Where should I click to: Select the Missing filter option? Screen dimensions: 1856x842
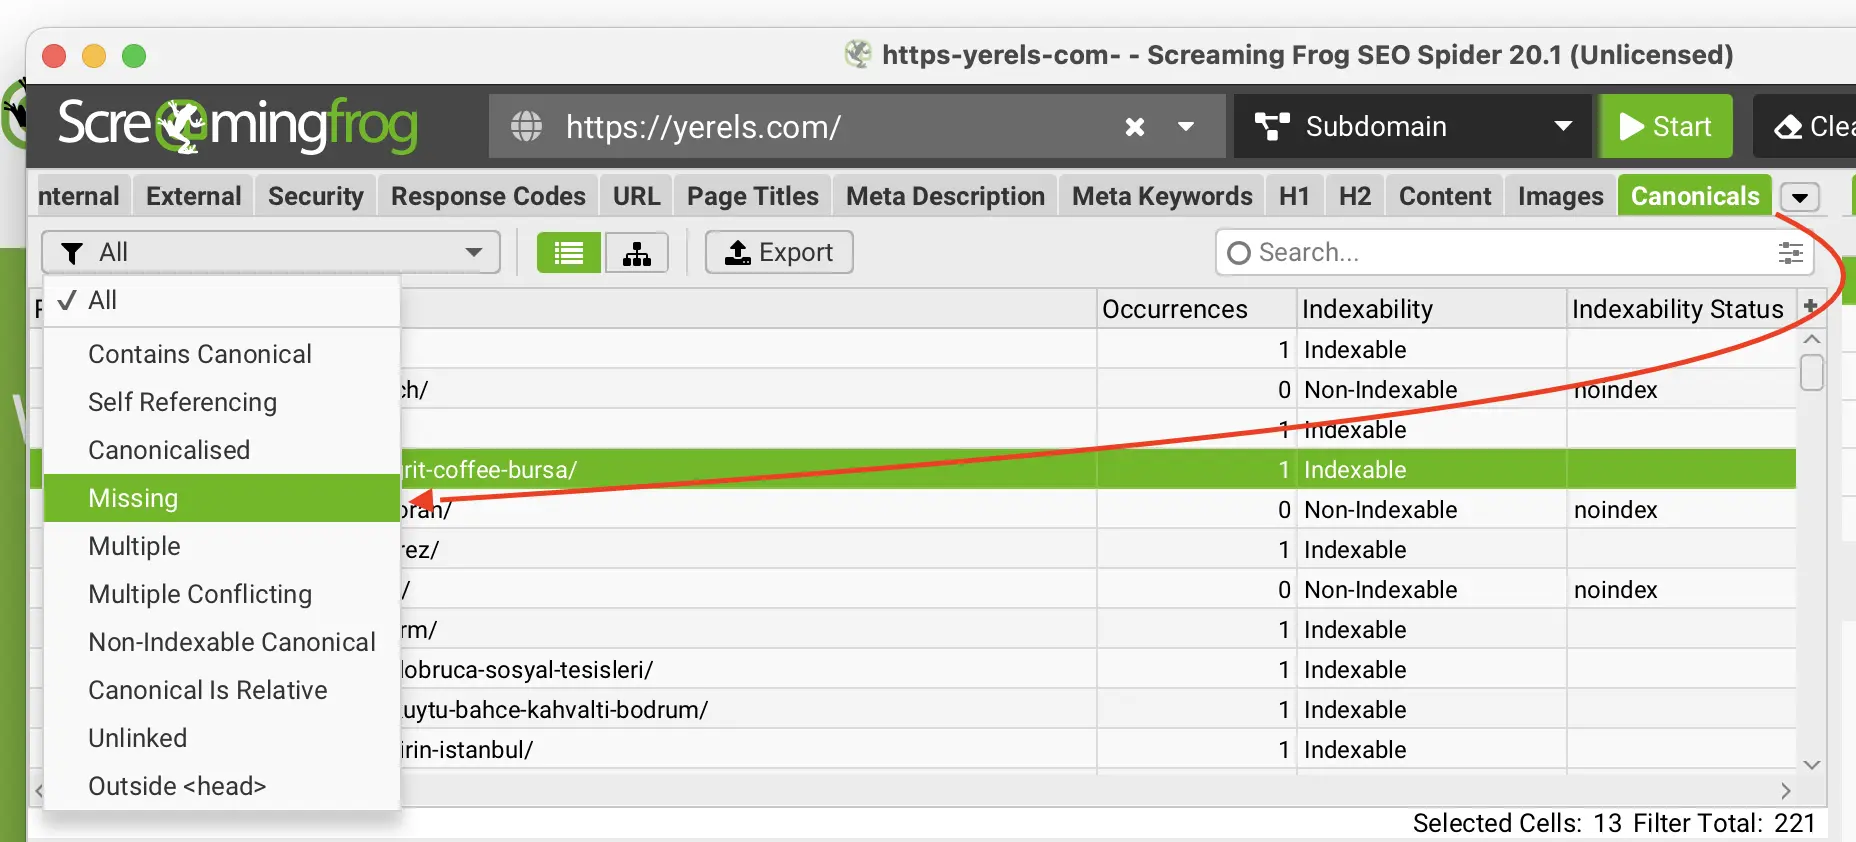[222, 498]
